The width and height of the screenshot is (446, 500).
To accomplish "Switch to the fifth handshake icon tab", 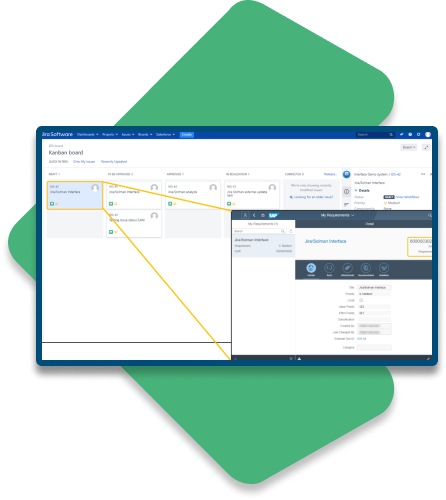I will [x=384, y=269].
